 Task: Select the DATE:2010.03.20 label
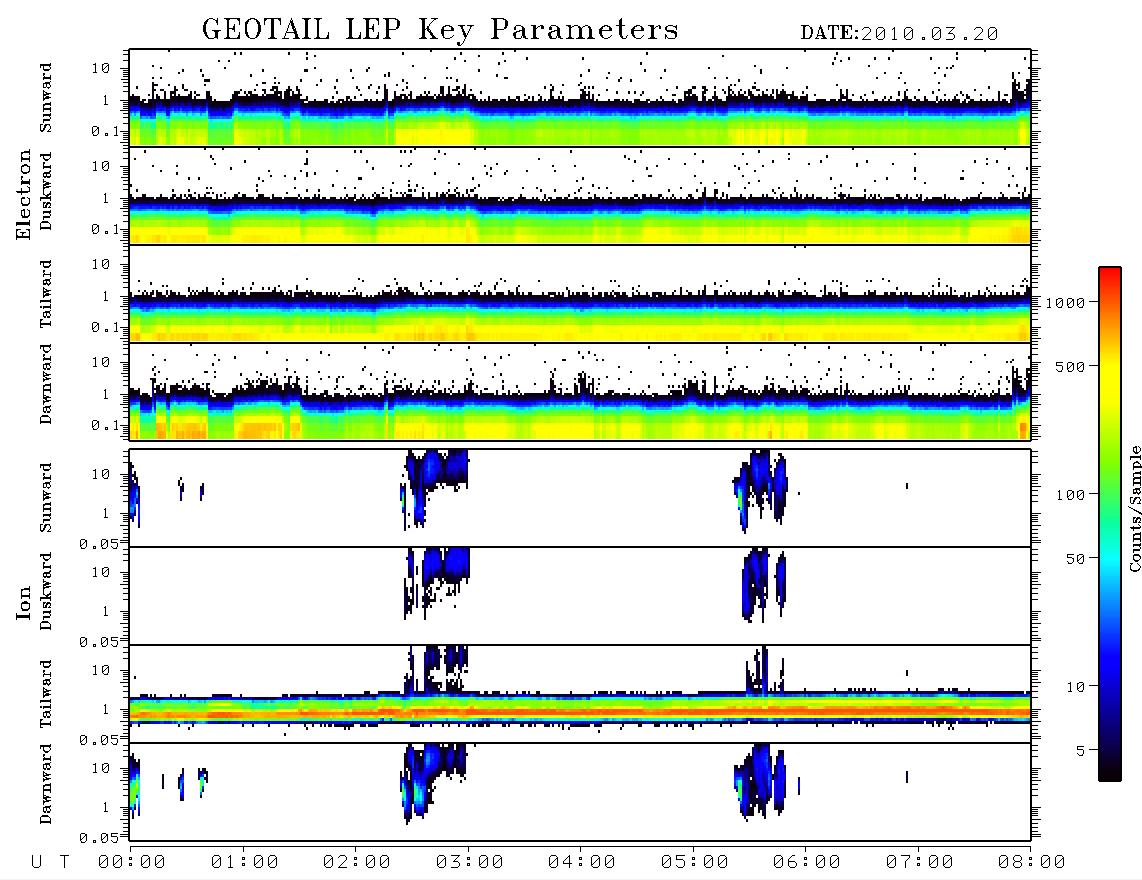(x=899, y=34)
